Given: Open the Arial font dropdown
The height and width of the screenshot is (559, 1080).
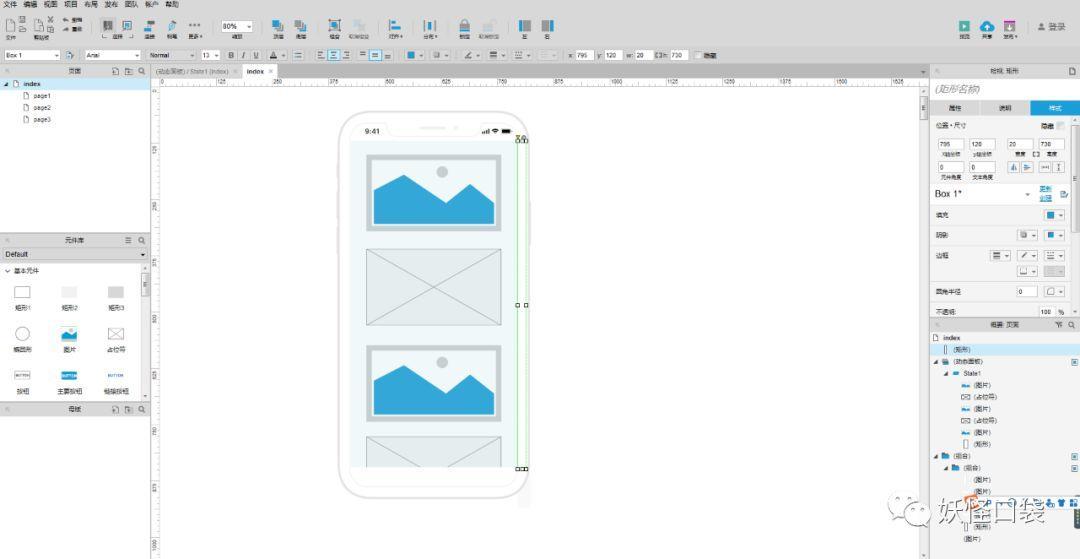Looking at the screenshot, I should point(113,55).
